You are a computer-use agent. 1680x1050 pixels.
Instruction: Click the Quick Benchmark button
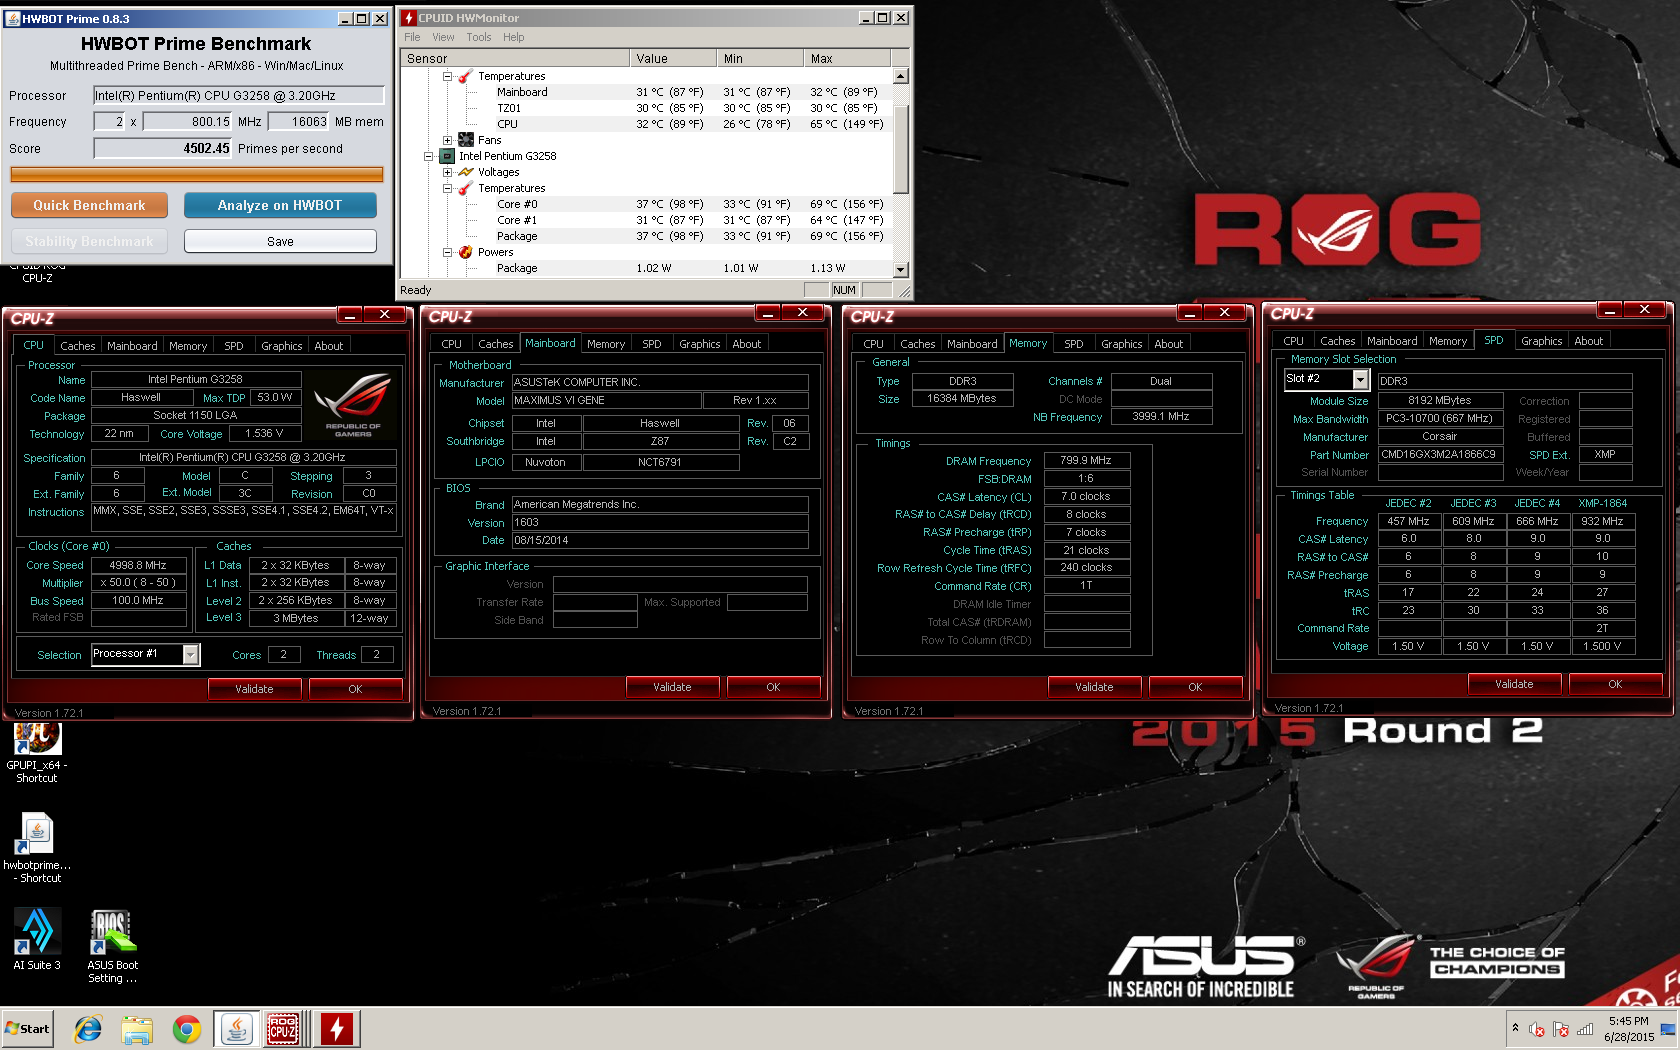[x=89, y=205]
